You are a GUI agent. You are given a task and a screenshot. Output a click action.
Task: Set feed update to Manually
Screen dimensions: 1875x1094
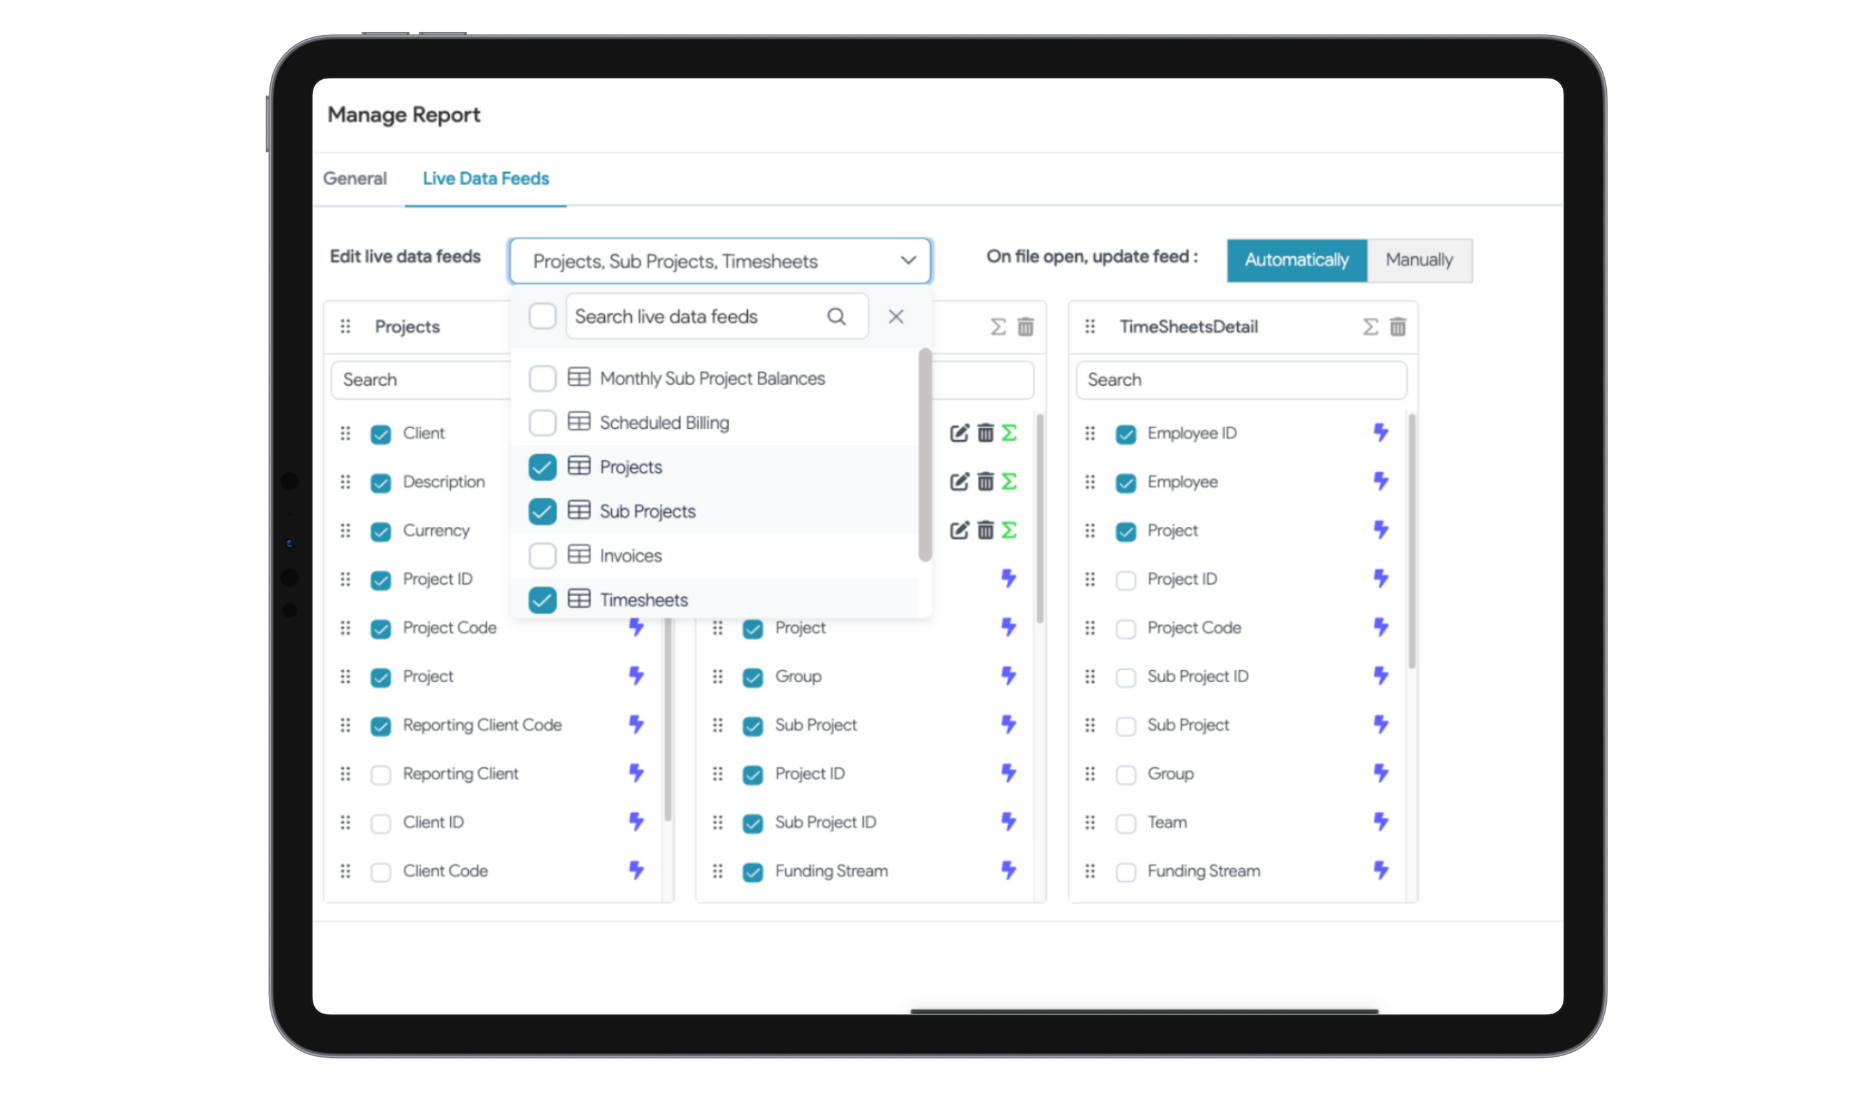tap(1418, 260)
